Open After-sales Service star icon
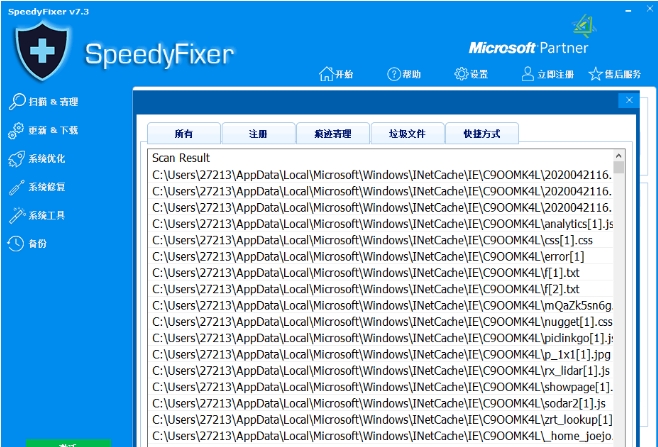658x447 pixels. click(614, 74)
